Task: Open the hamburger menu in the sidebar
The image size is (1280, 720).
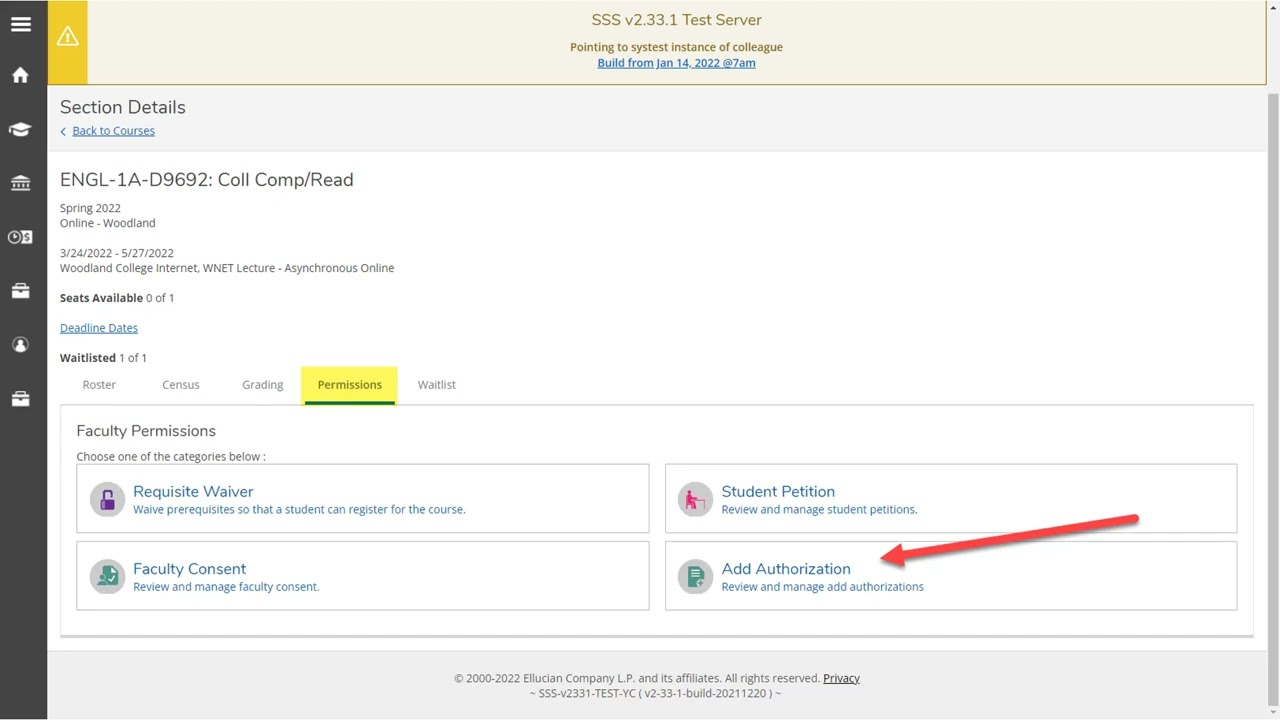Action: pyautogui.click(x=21, y=25)
